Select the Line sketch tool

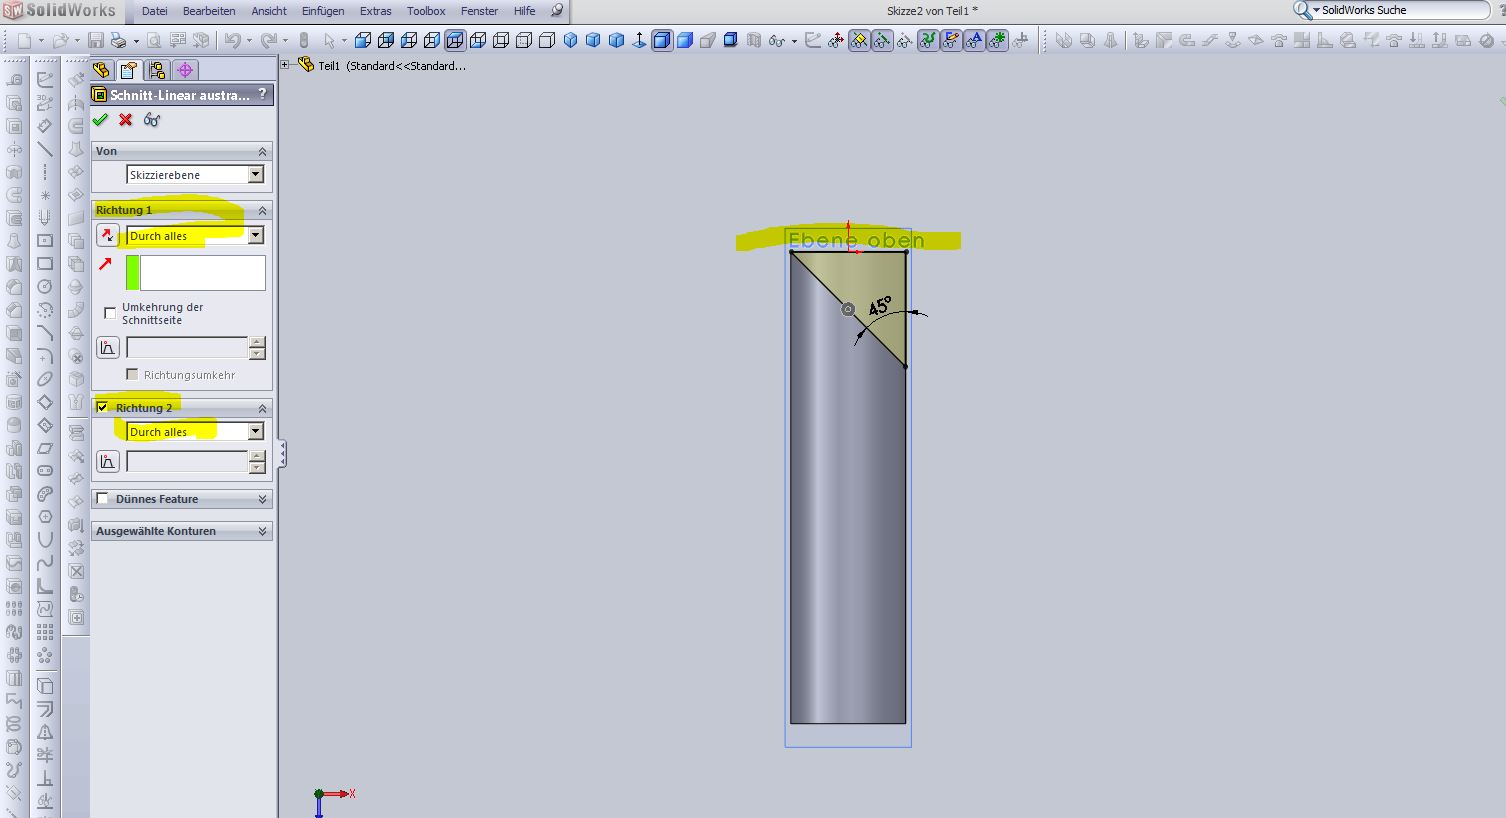pyautogui.click(x=45, y=149)
